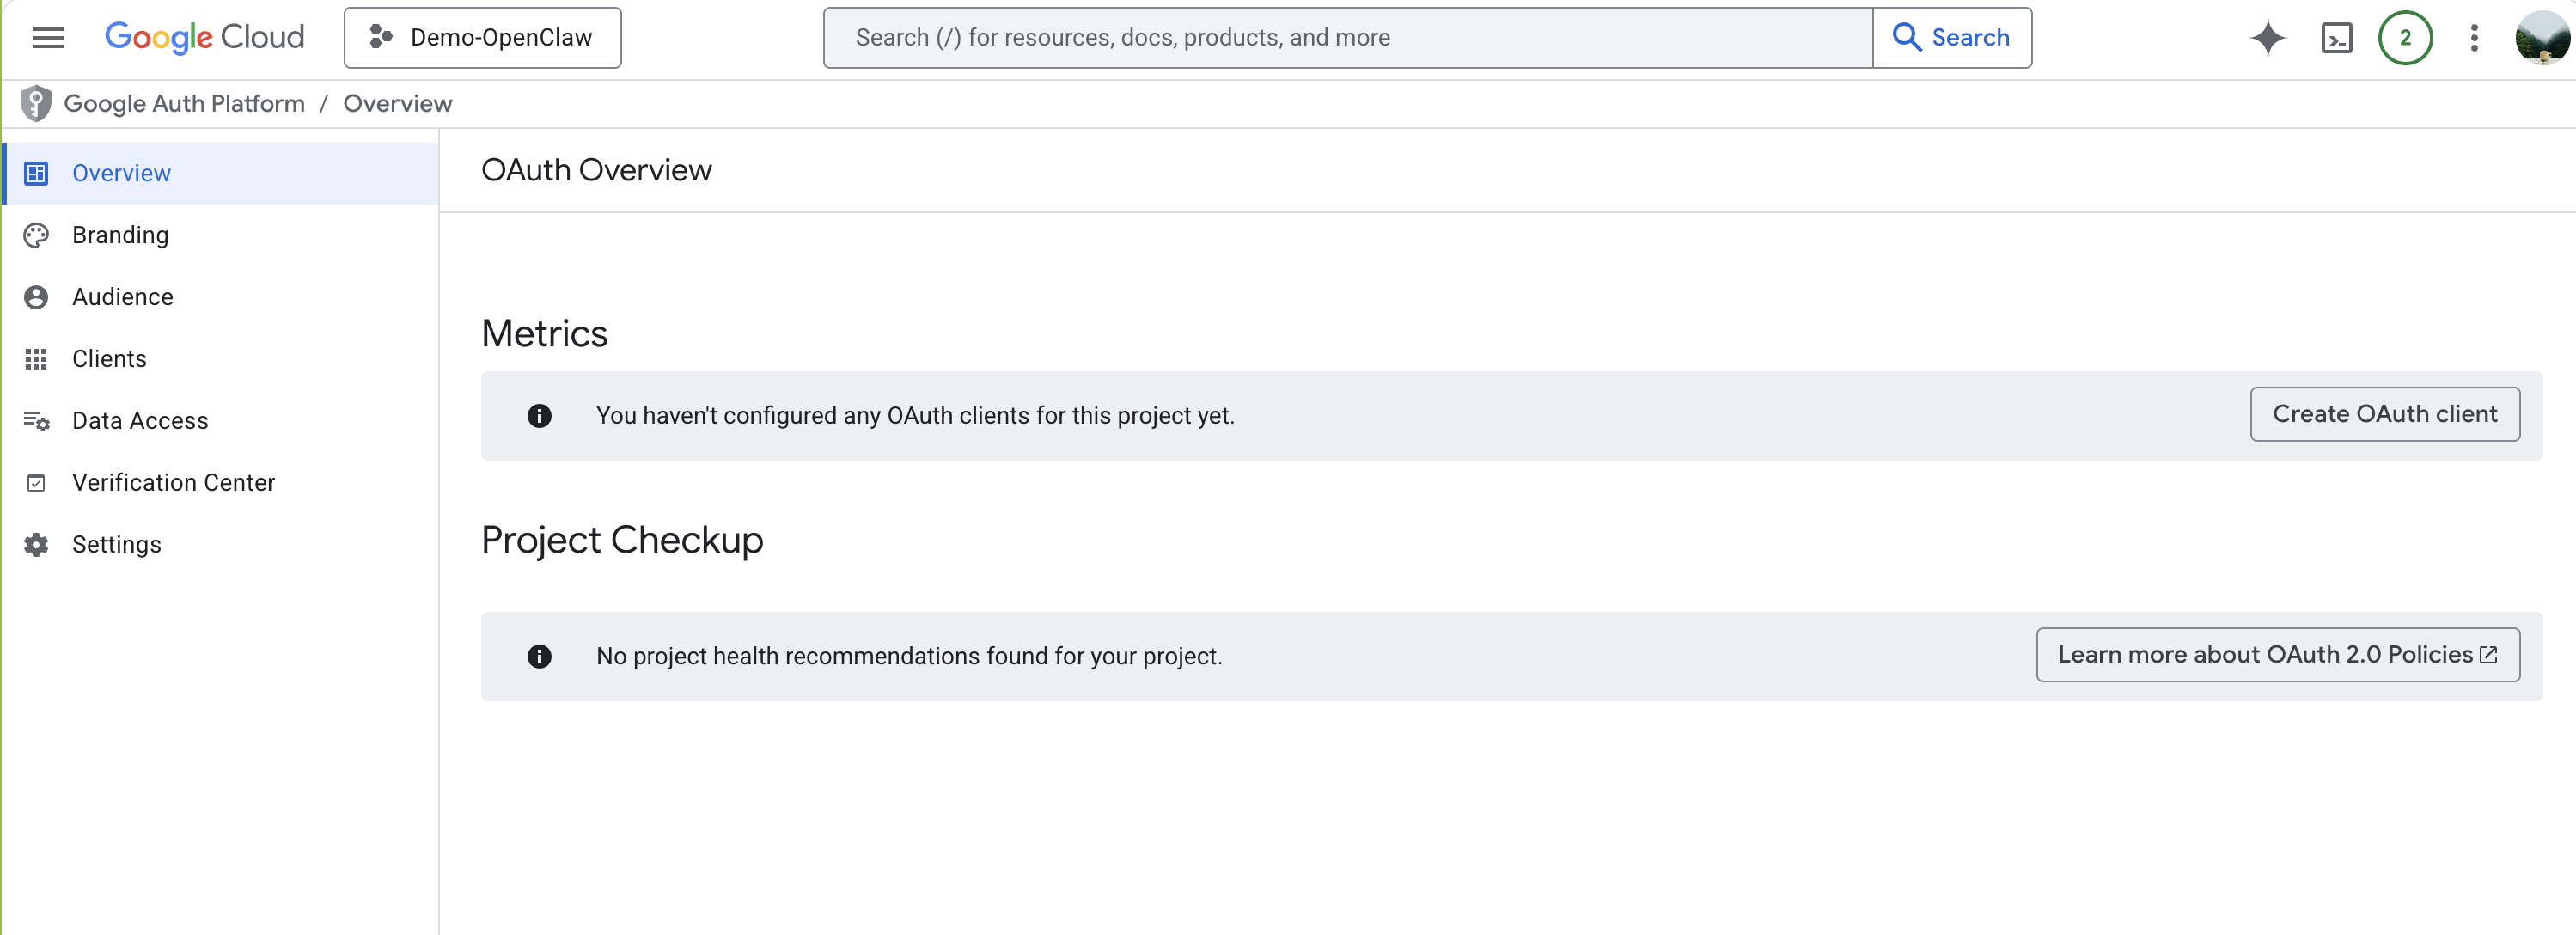Open Learn more about OAuth 2.0 Policies
This screenshot has height=935, width=2576.
(x=2277, y=655)
